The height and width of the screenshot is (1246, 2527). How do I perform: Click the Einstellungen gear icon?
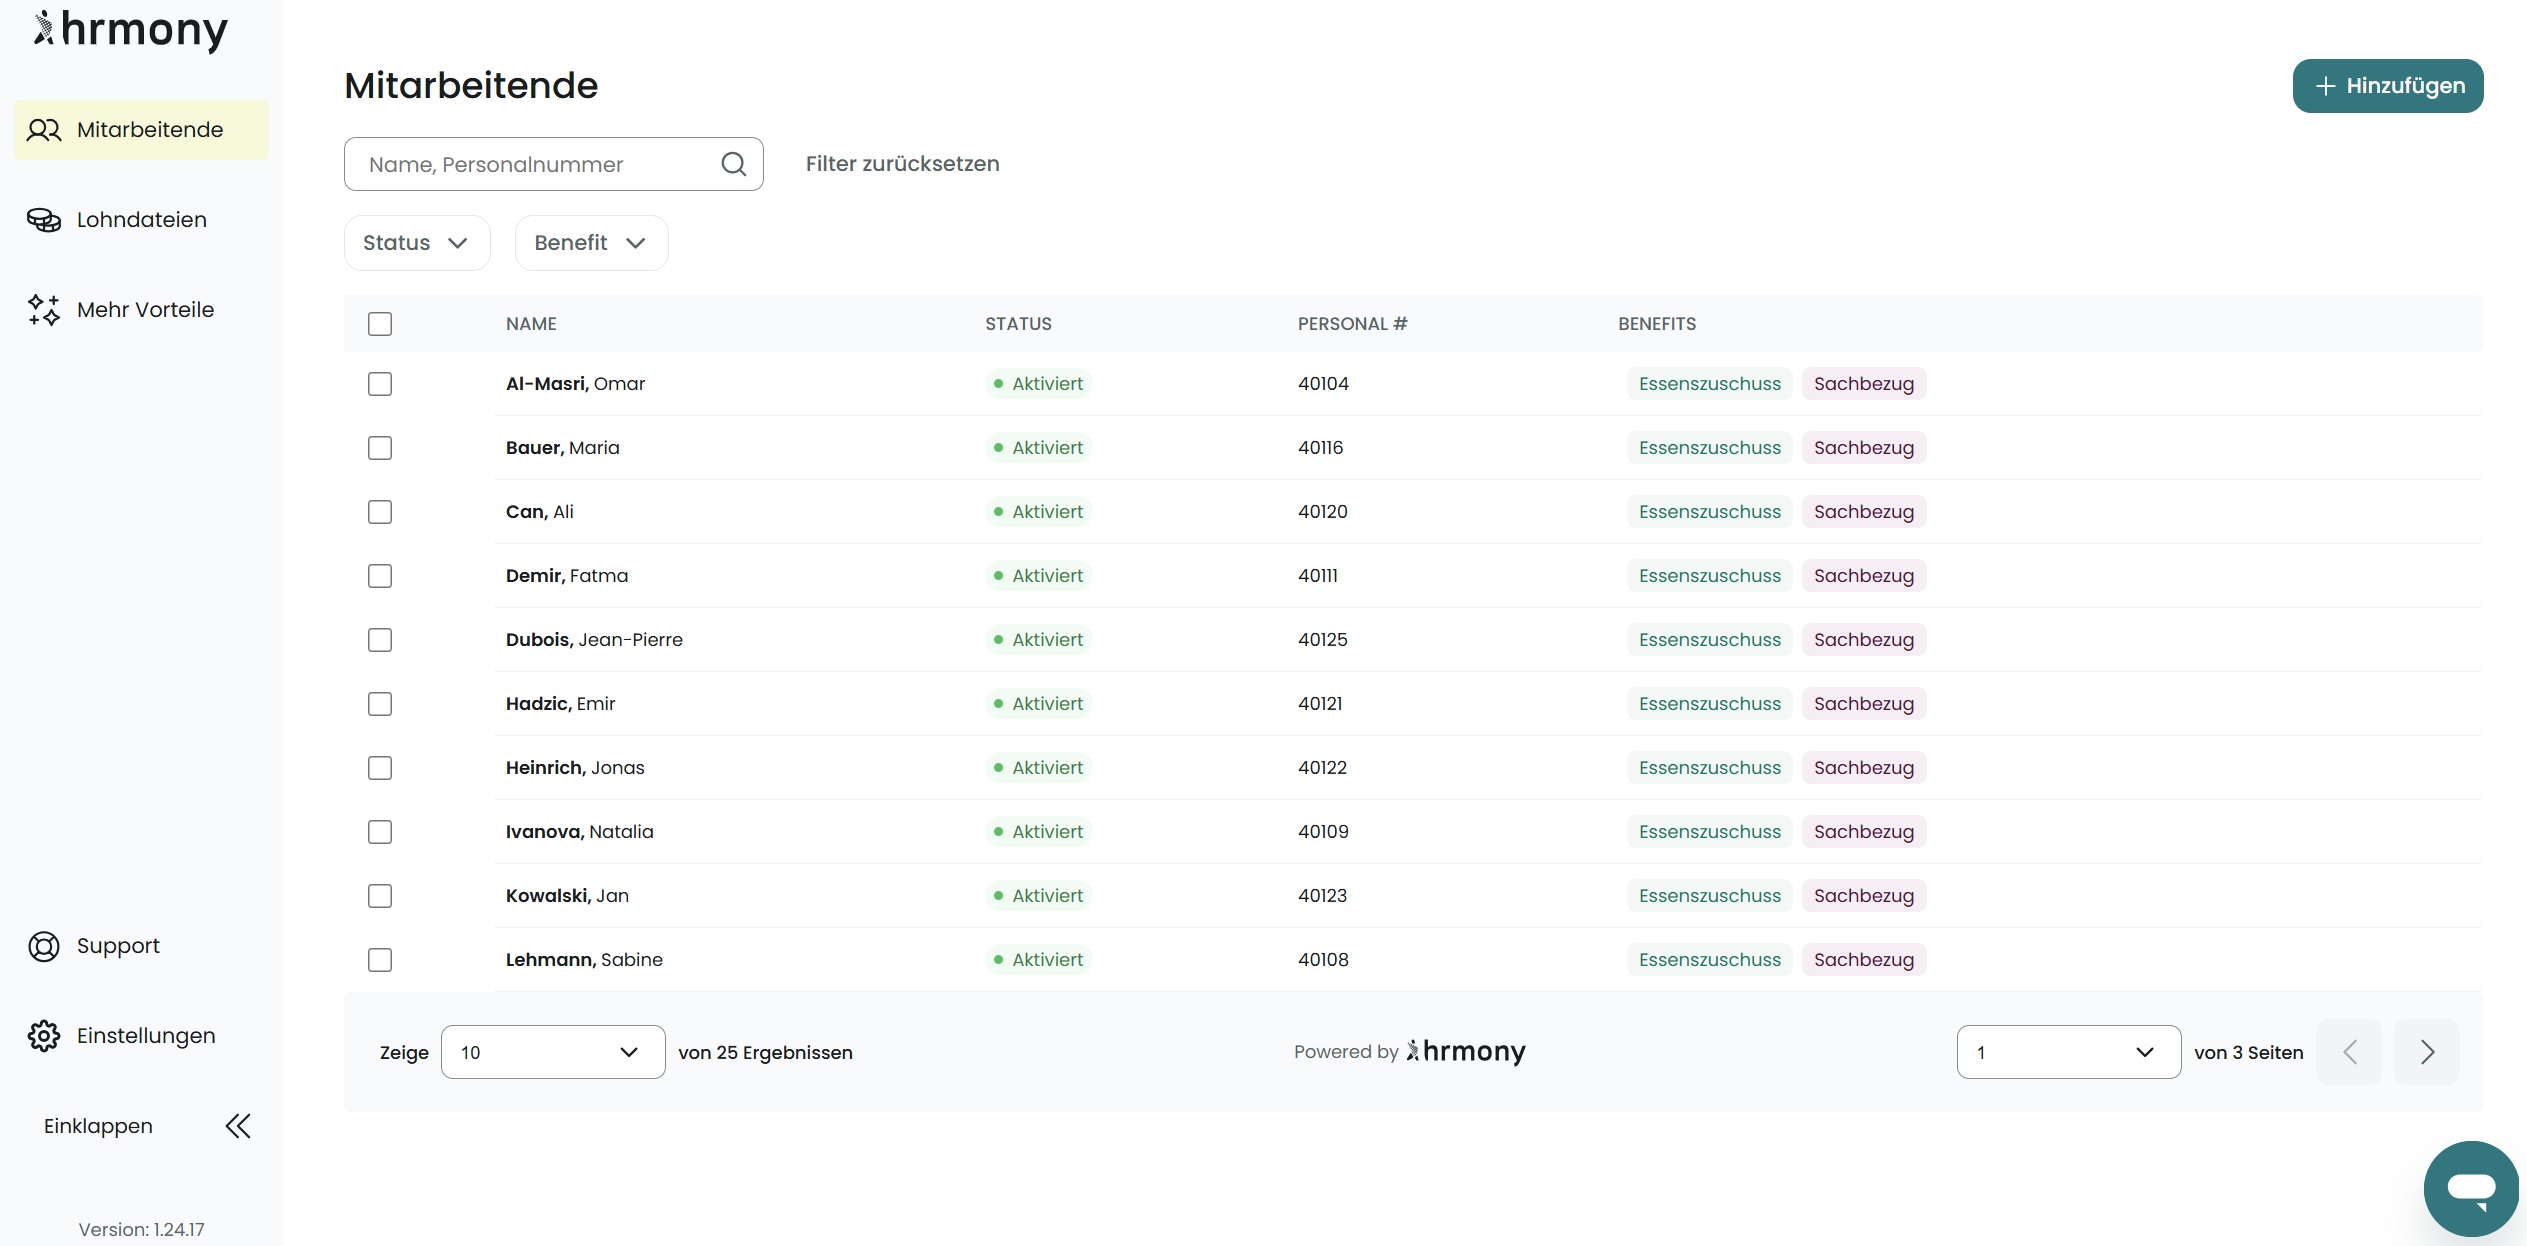(44, 1036)
